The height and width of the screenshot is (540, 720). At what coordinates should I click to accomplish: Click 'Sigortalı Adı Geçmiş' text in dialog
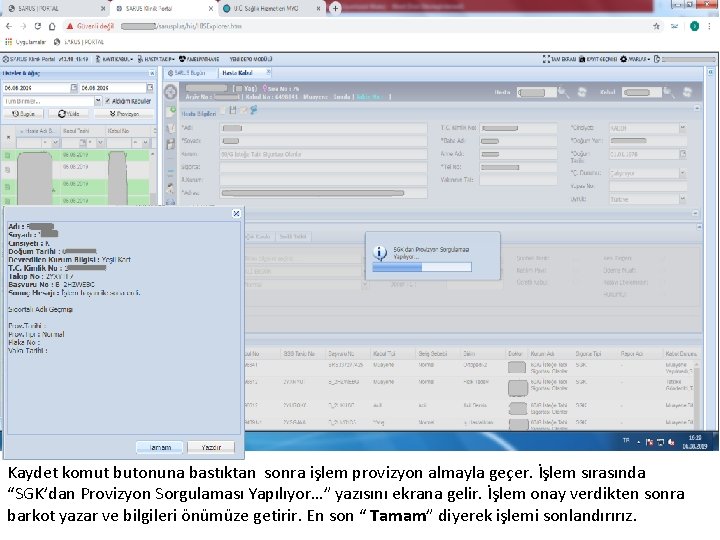(40, 309)
